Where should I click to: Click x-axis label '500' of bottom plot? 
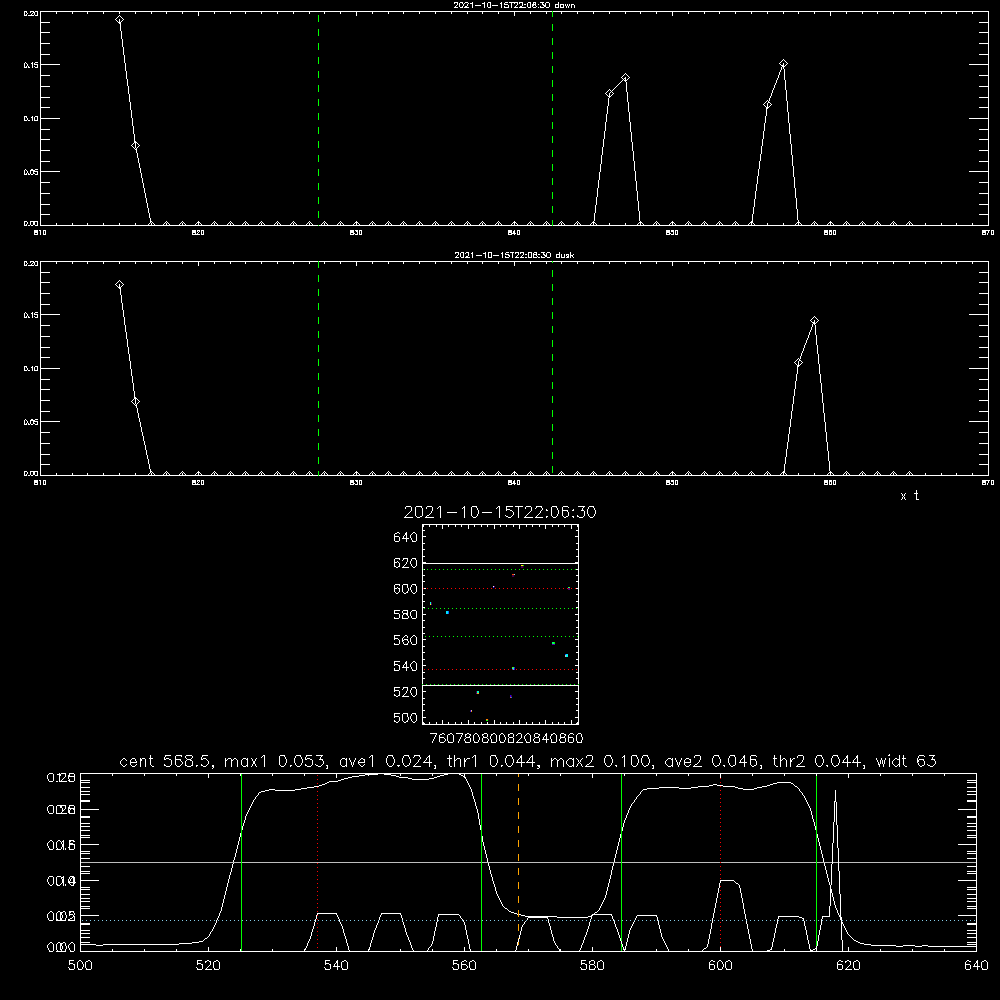[x=80, y=966]
